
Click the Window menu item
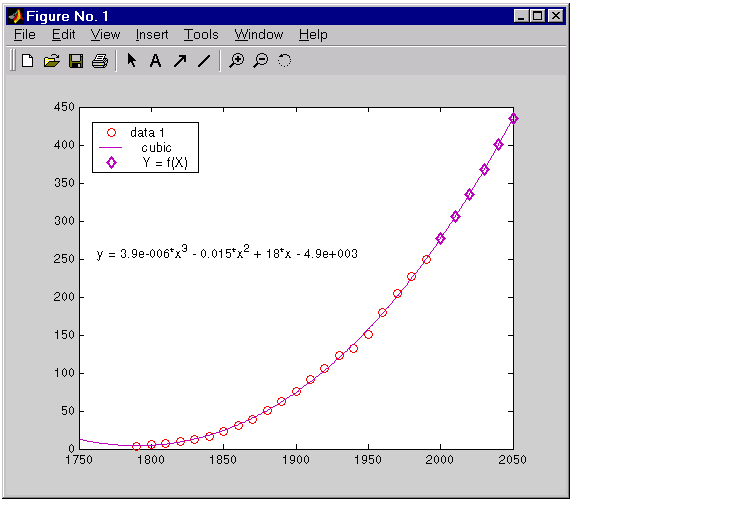[259, 35]
